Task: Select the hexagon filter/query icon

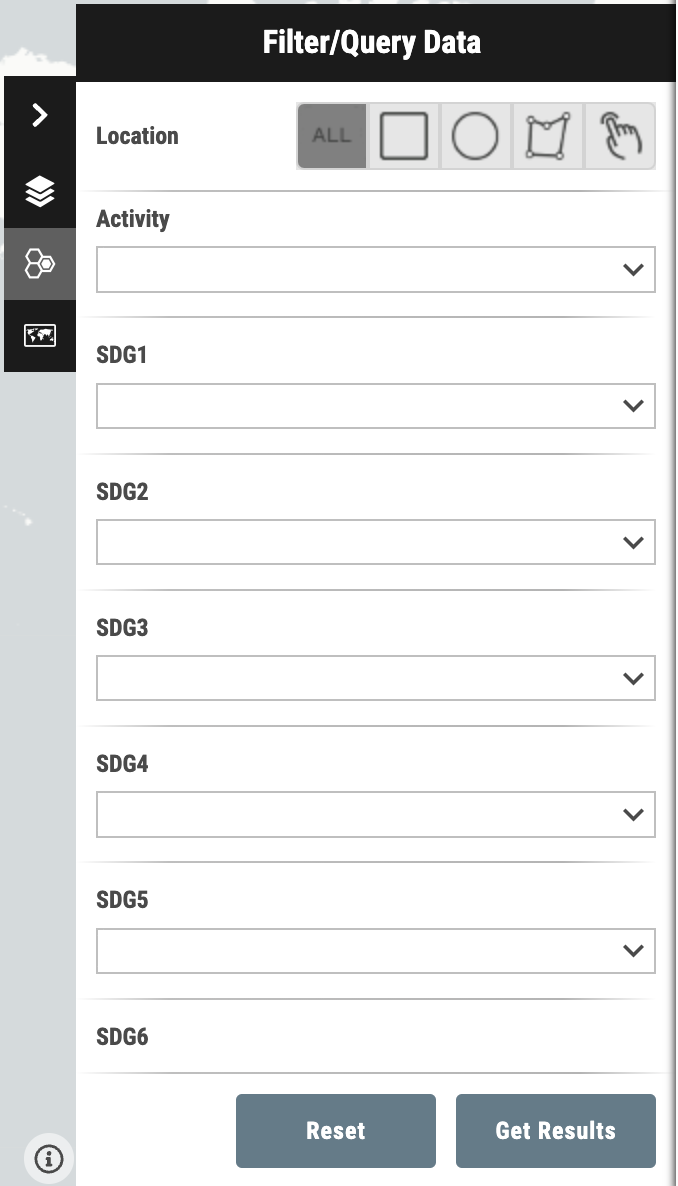Action: click(40, 264)
